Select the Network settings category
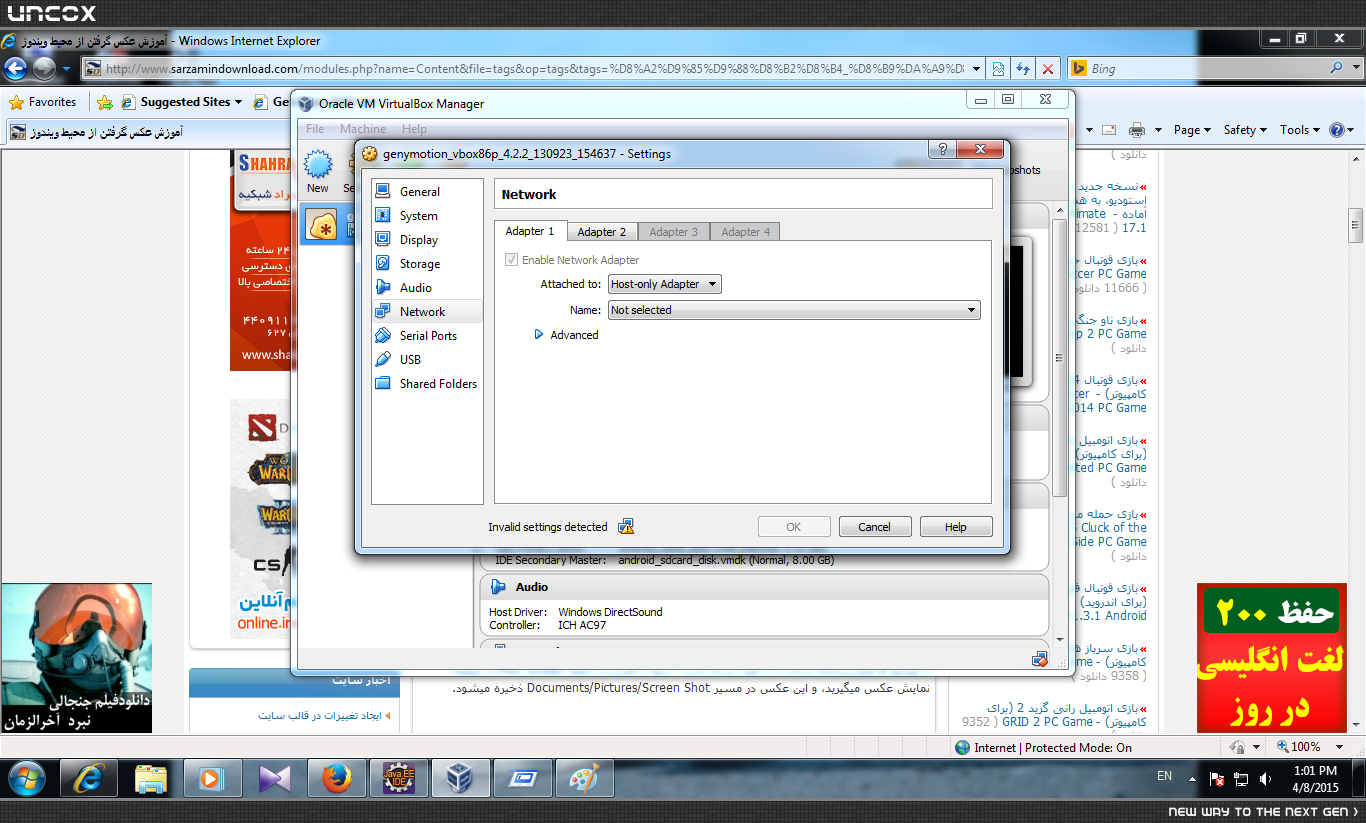Screen dimensions: 1366x823 (427, 311)
